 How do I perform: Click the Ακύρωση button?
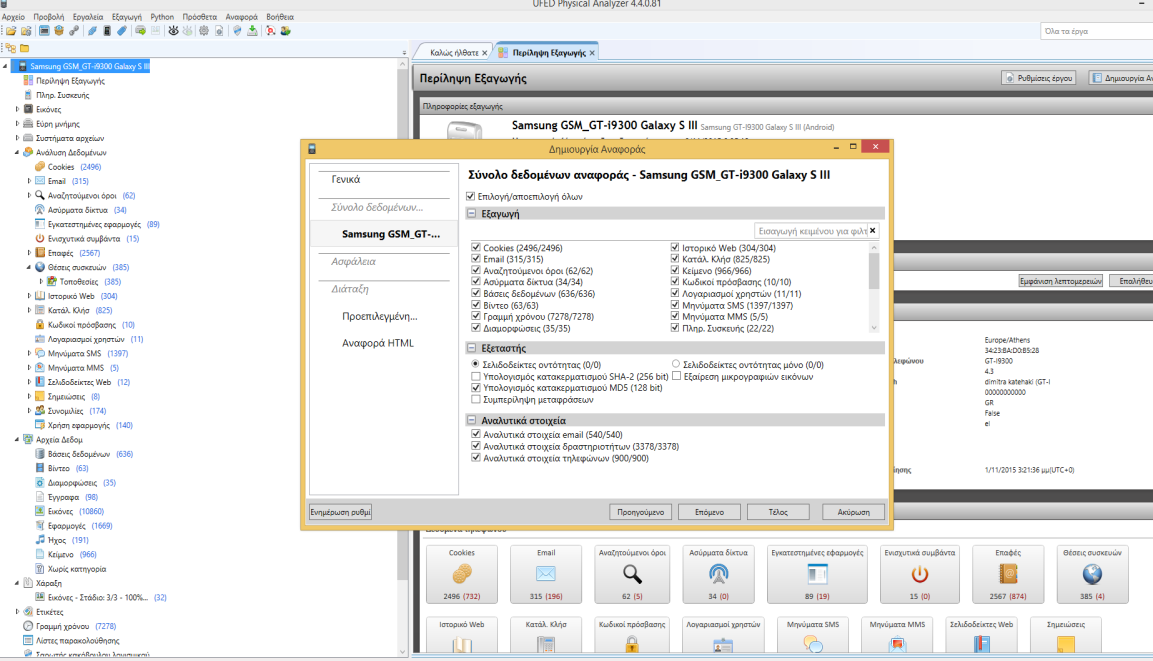(854, 512)
